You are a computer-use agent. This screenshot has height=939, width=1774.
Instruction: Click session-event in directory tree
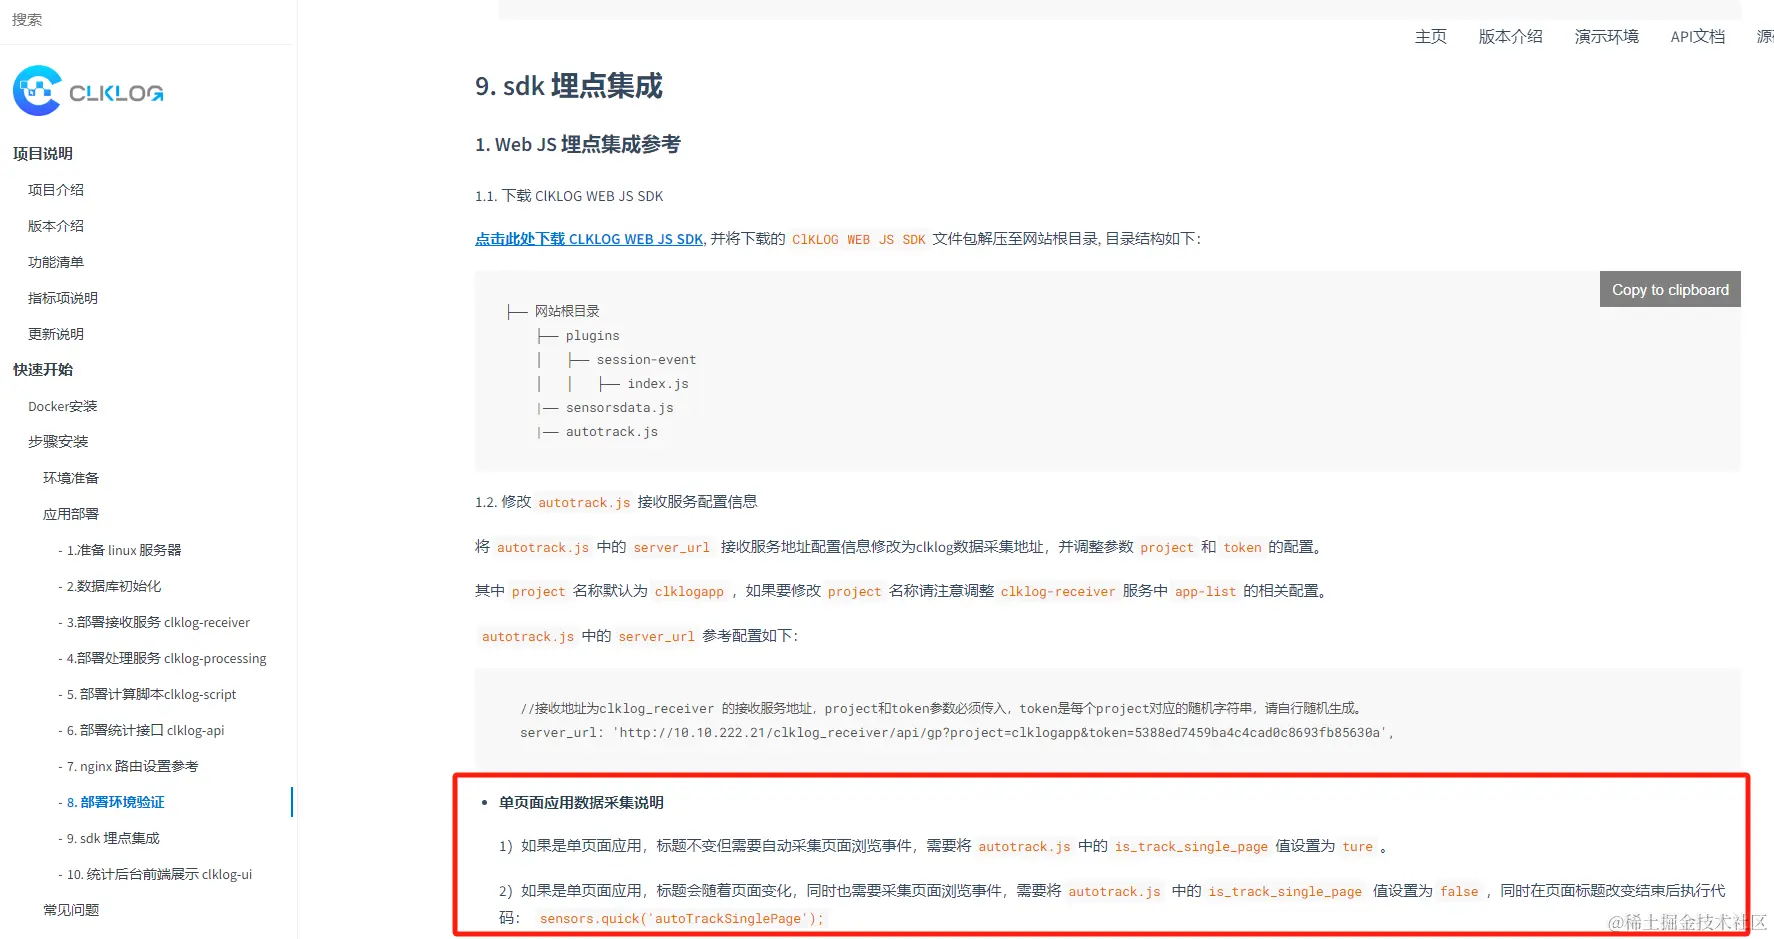click(x=646, y=360)
